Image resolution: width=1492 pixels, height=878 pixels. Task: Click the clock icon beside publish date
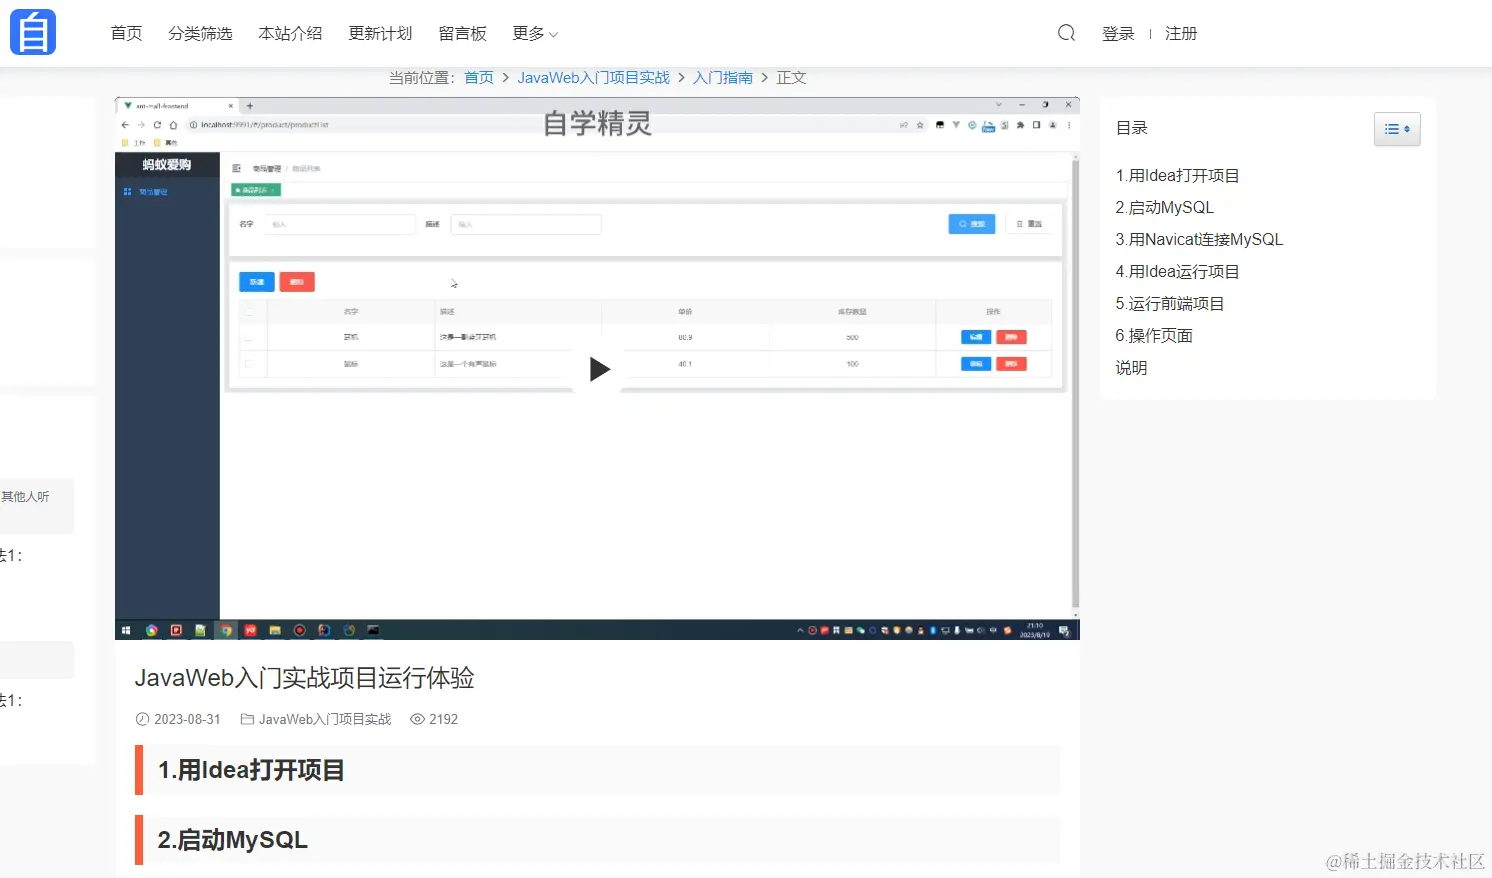tap(142, 719)
